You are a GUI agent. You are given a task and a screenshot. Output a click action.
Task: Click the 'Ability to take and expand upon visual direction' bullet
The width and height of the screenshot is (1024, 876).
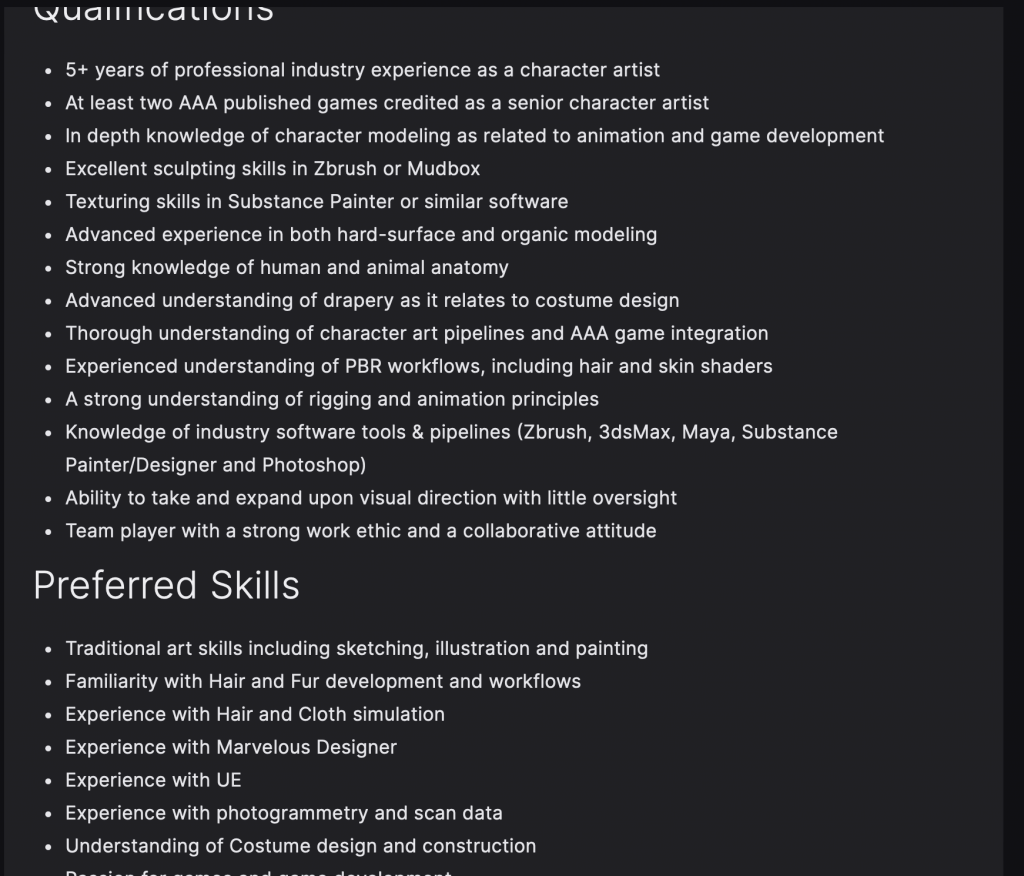(371, 498)
